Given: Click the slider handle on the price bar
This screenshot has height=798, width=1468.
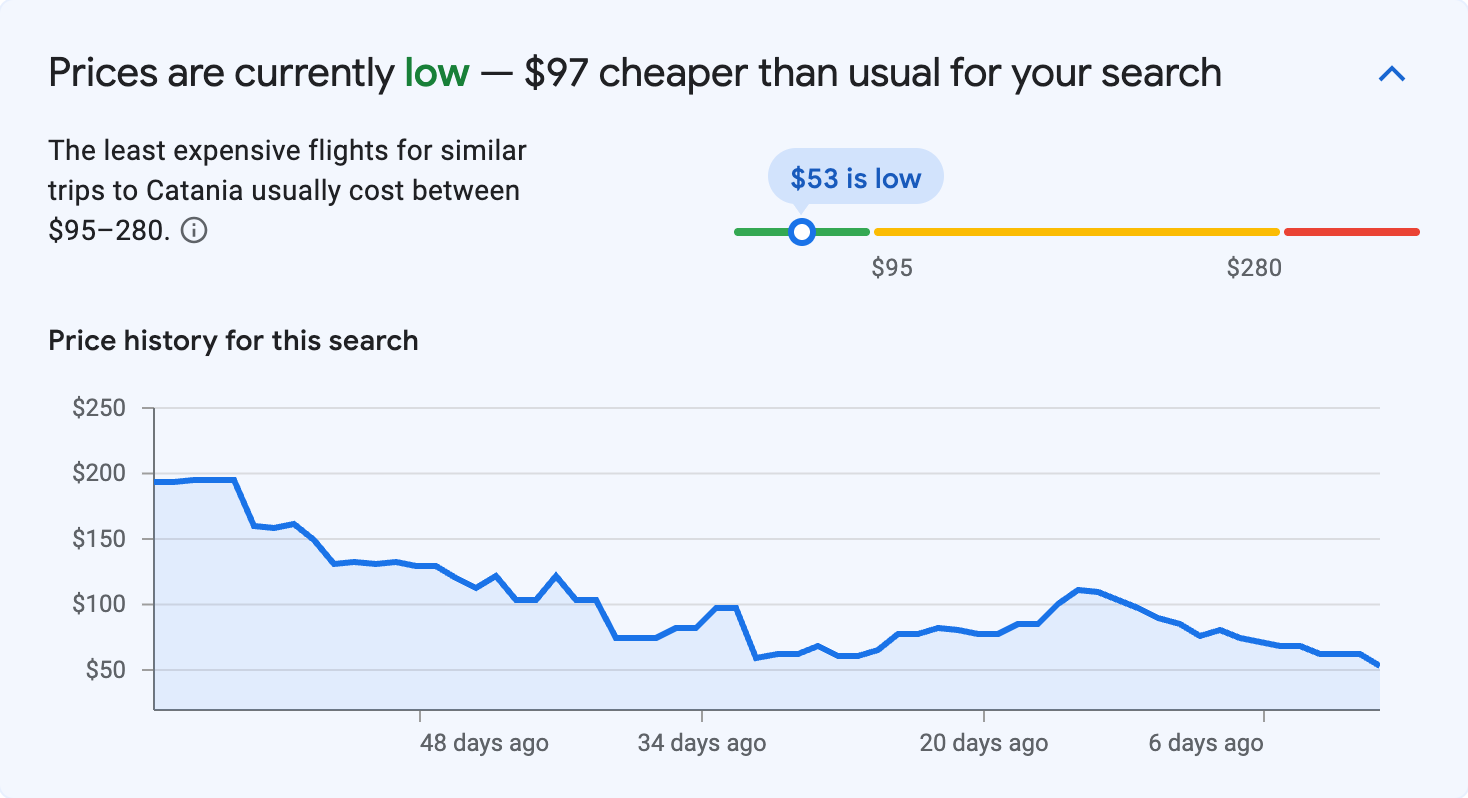Looking at the screenshot, I should [802, 231].
